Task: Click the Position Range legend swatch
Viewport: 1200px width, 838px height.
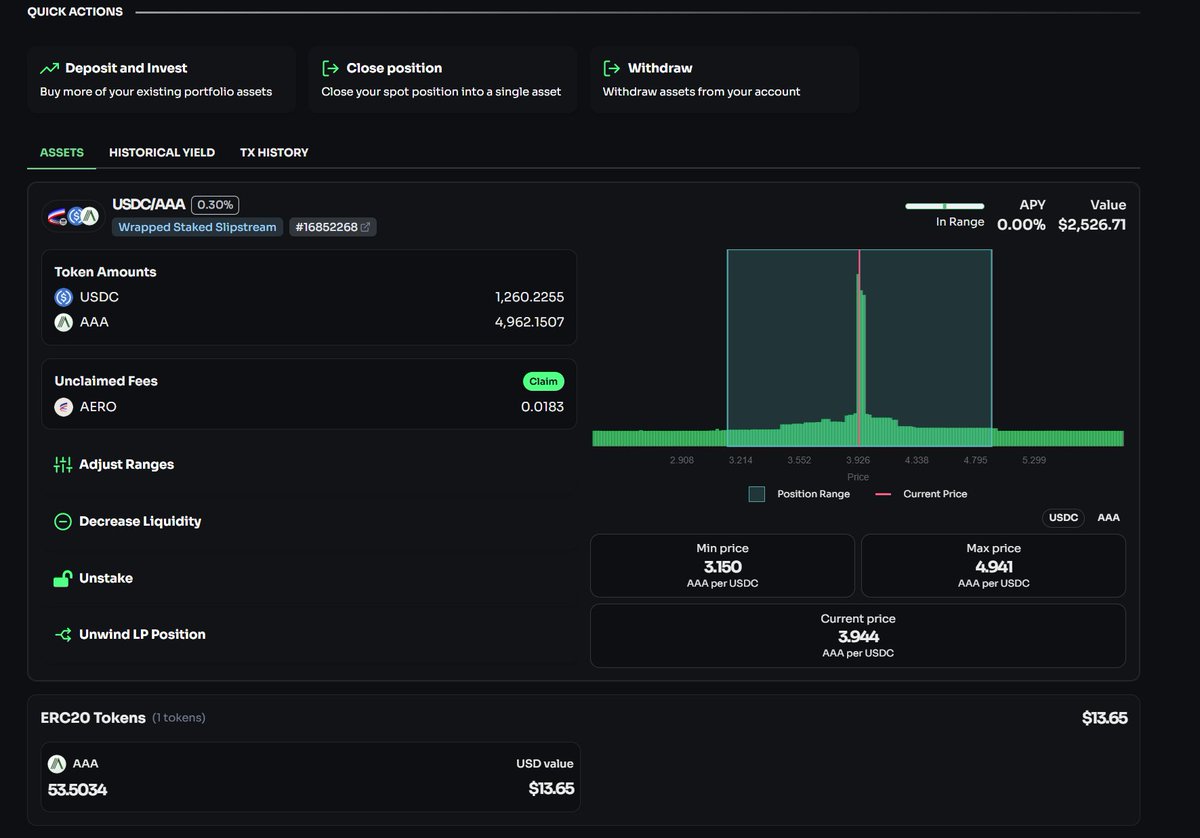Action: [x=757, y=494]
